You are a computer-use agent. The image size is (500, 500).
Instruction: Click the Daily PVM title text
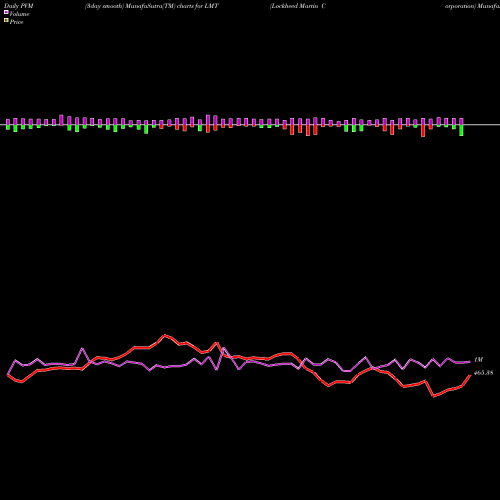[19, 6]
